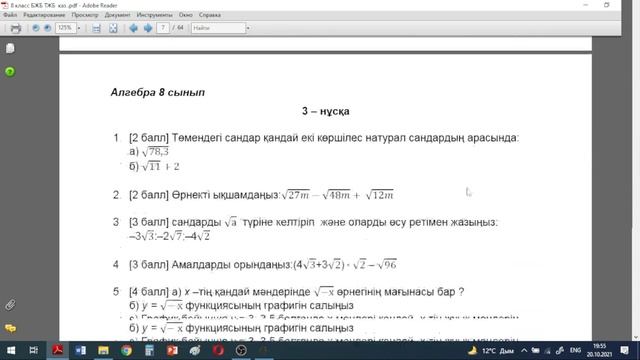Click the 125% zoom value field
640x360 pixels.
65,28
